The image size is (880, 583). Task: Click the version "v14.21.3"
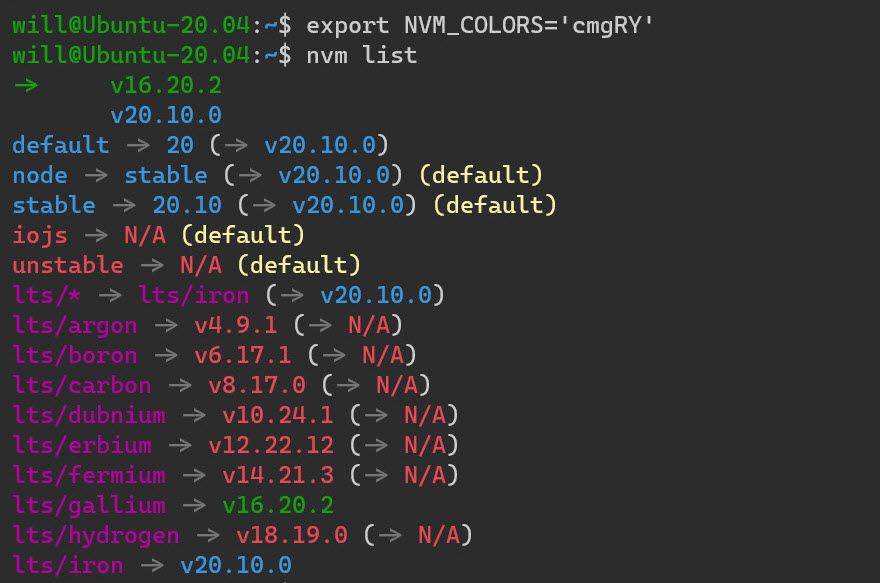(278, 476)
